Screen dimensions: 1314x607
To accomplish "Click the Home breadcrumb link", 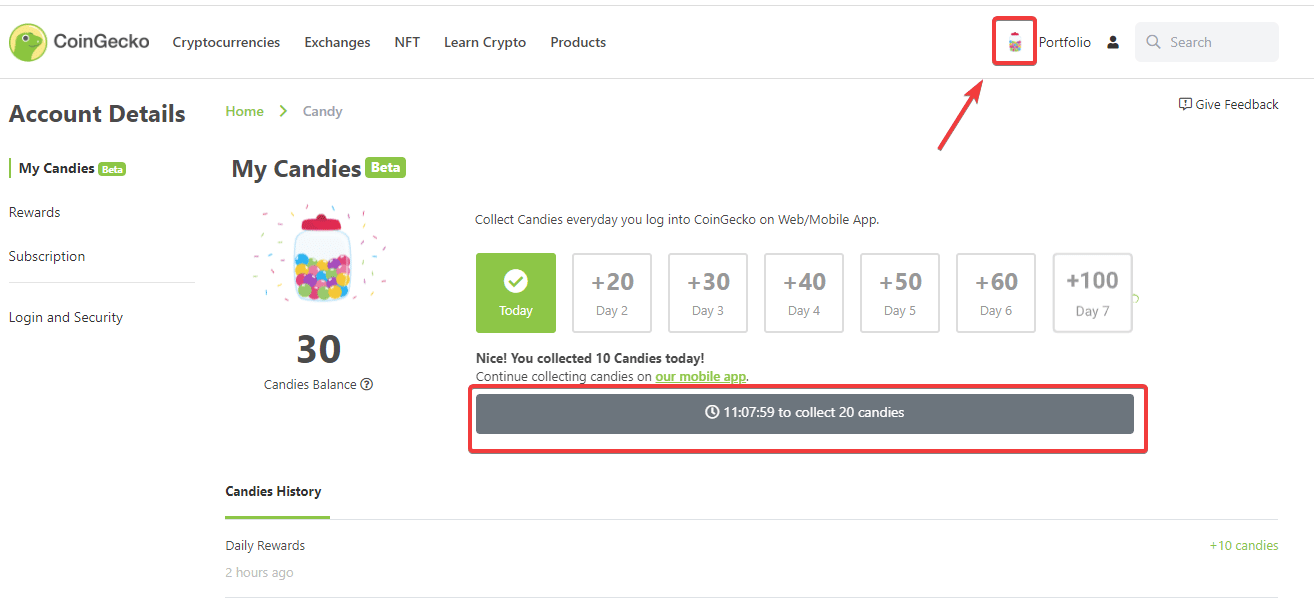I will coord(244,110).
